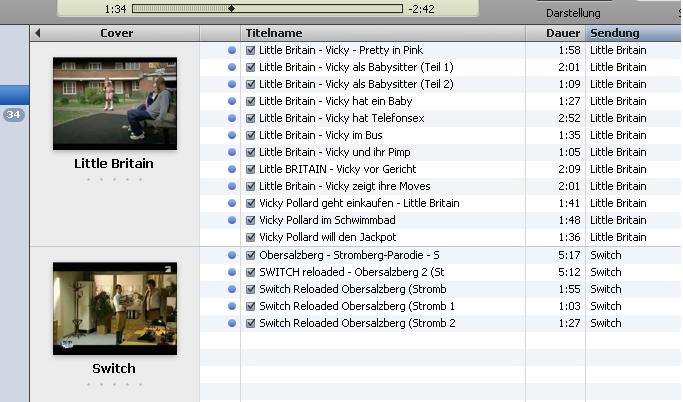Image resolution: width=683 pixels, height=402 pixels.
Task: Click the 34 badge in the sidebar
Action: coord(14,115)
